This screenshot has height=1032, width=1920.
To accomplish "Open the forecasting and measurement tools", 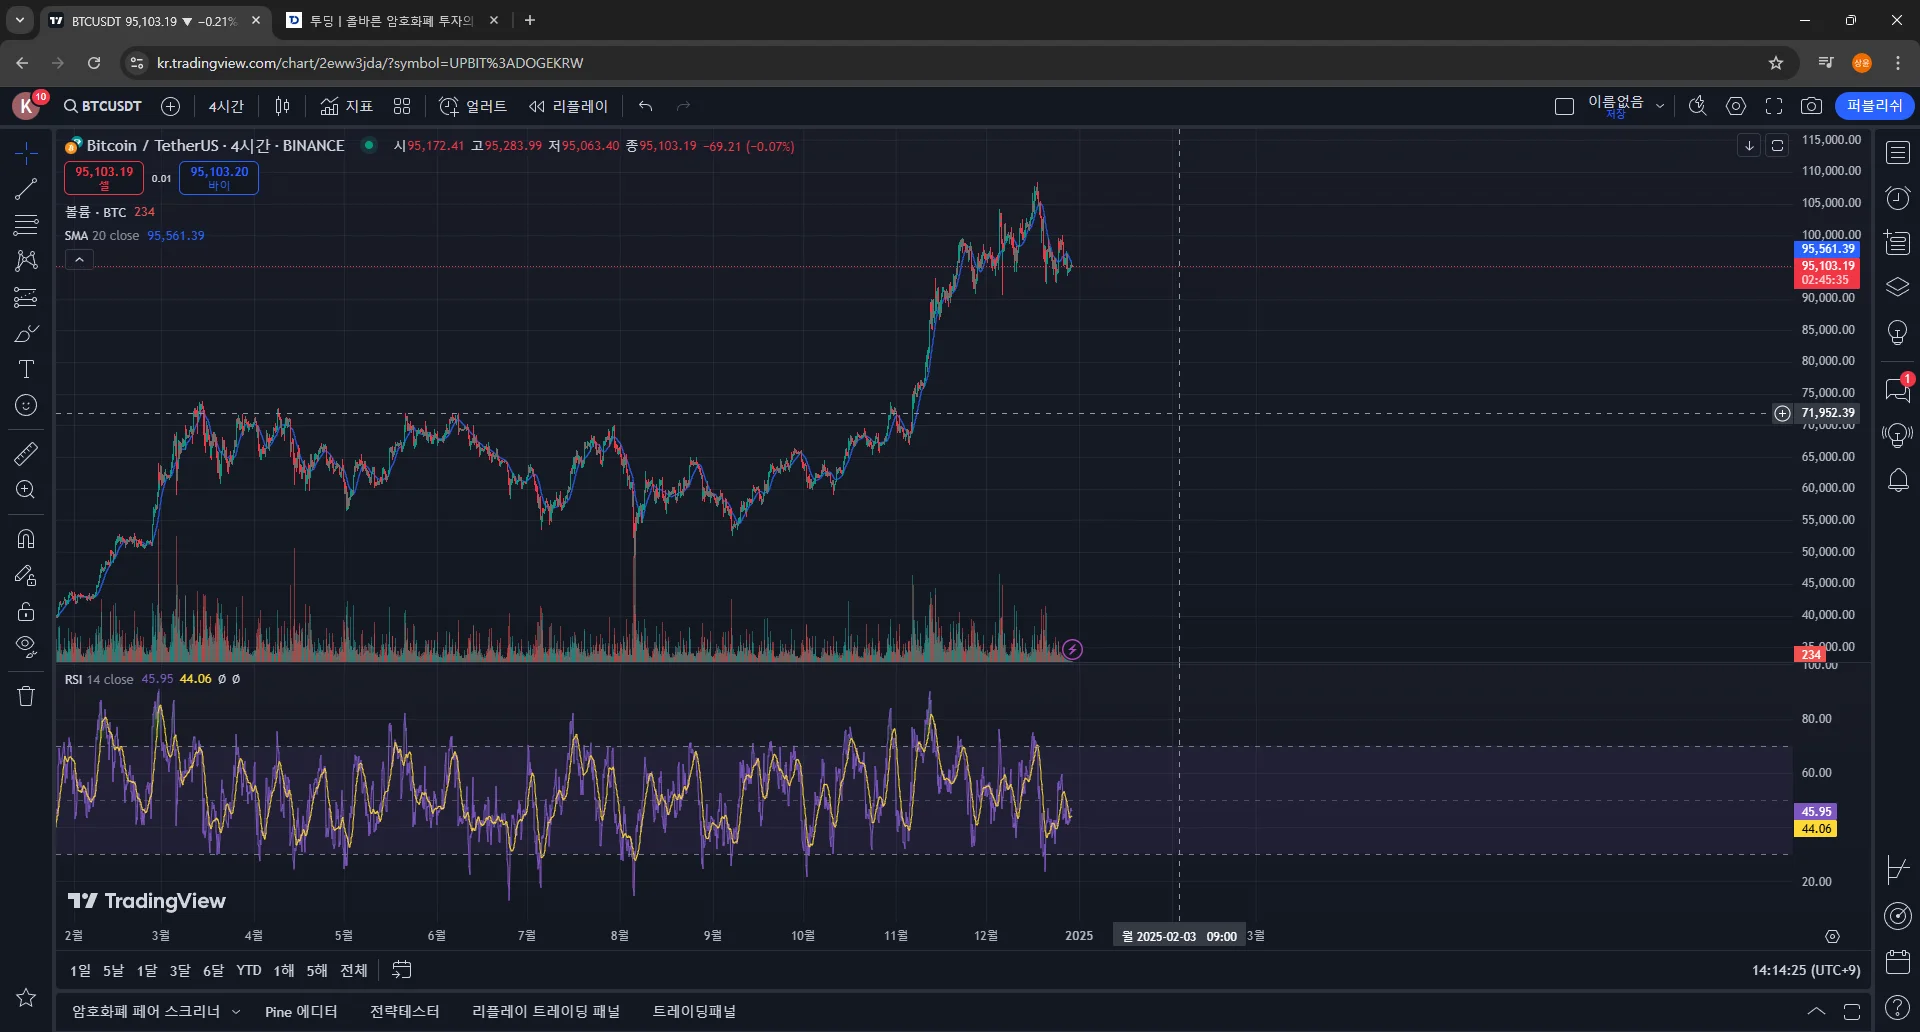I will (x=26, y=297).
